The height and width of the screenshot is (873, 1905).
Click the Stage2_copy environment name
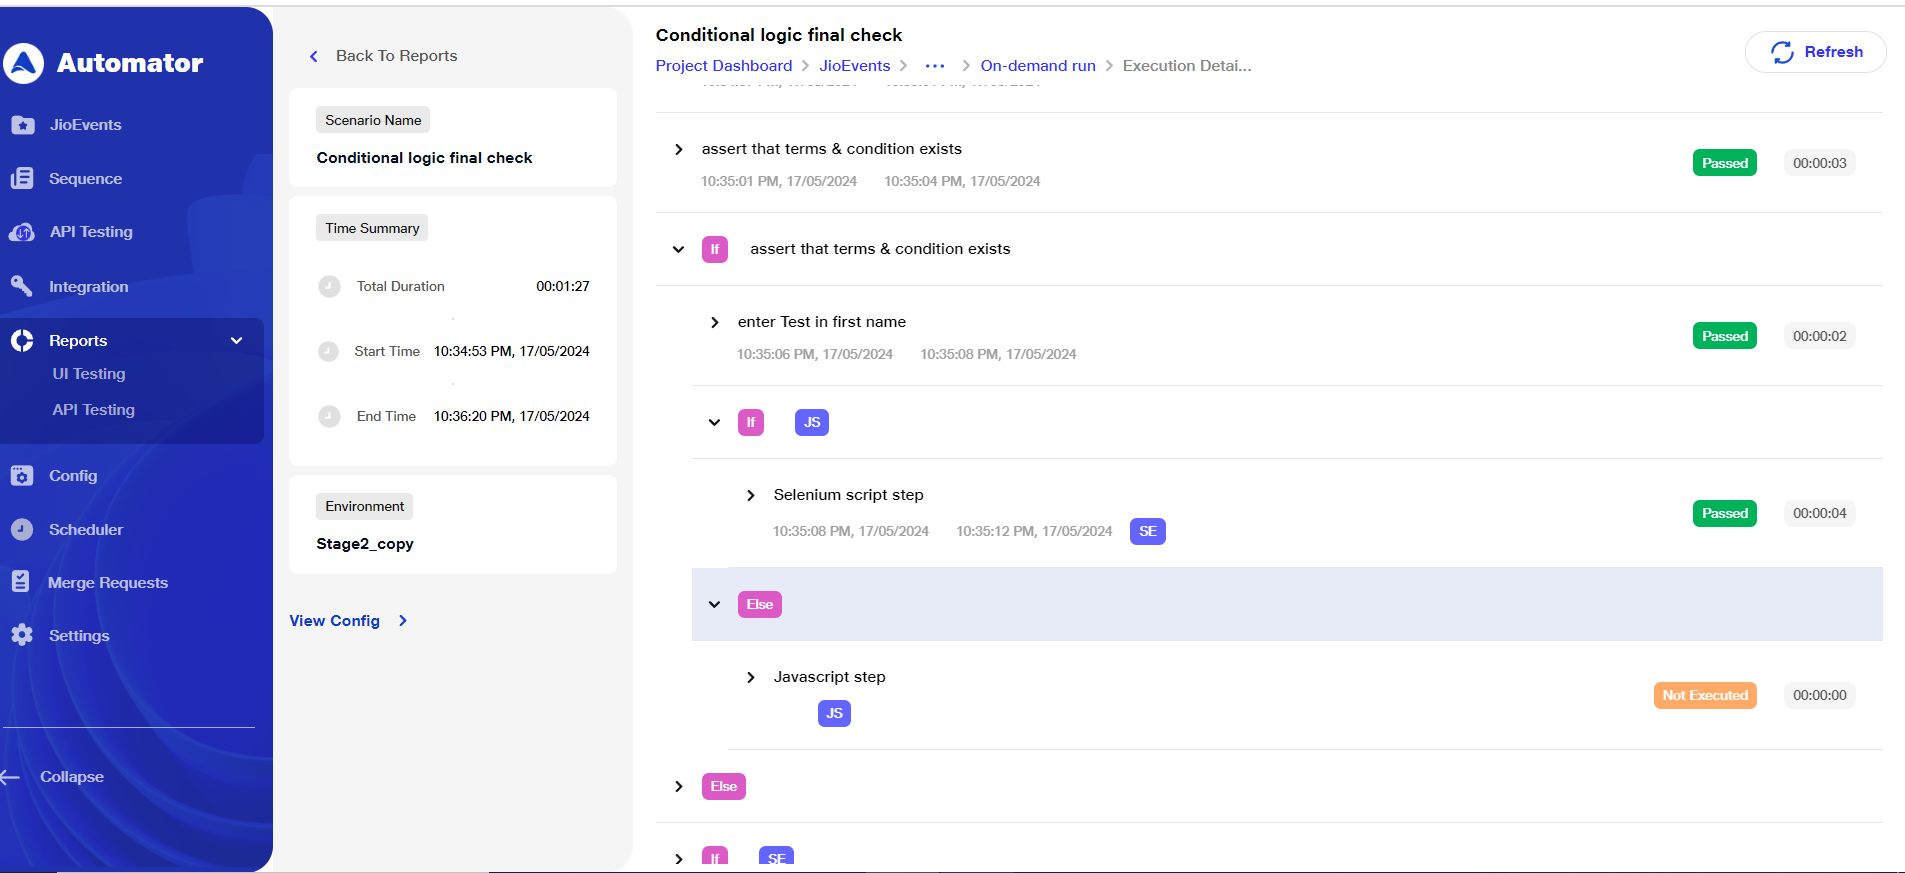pyautogui.click(x=365, y=544)
